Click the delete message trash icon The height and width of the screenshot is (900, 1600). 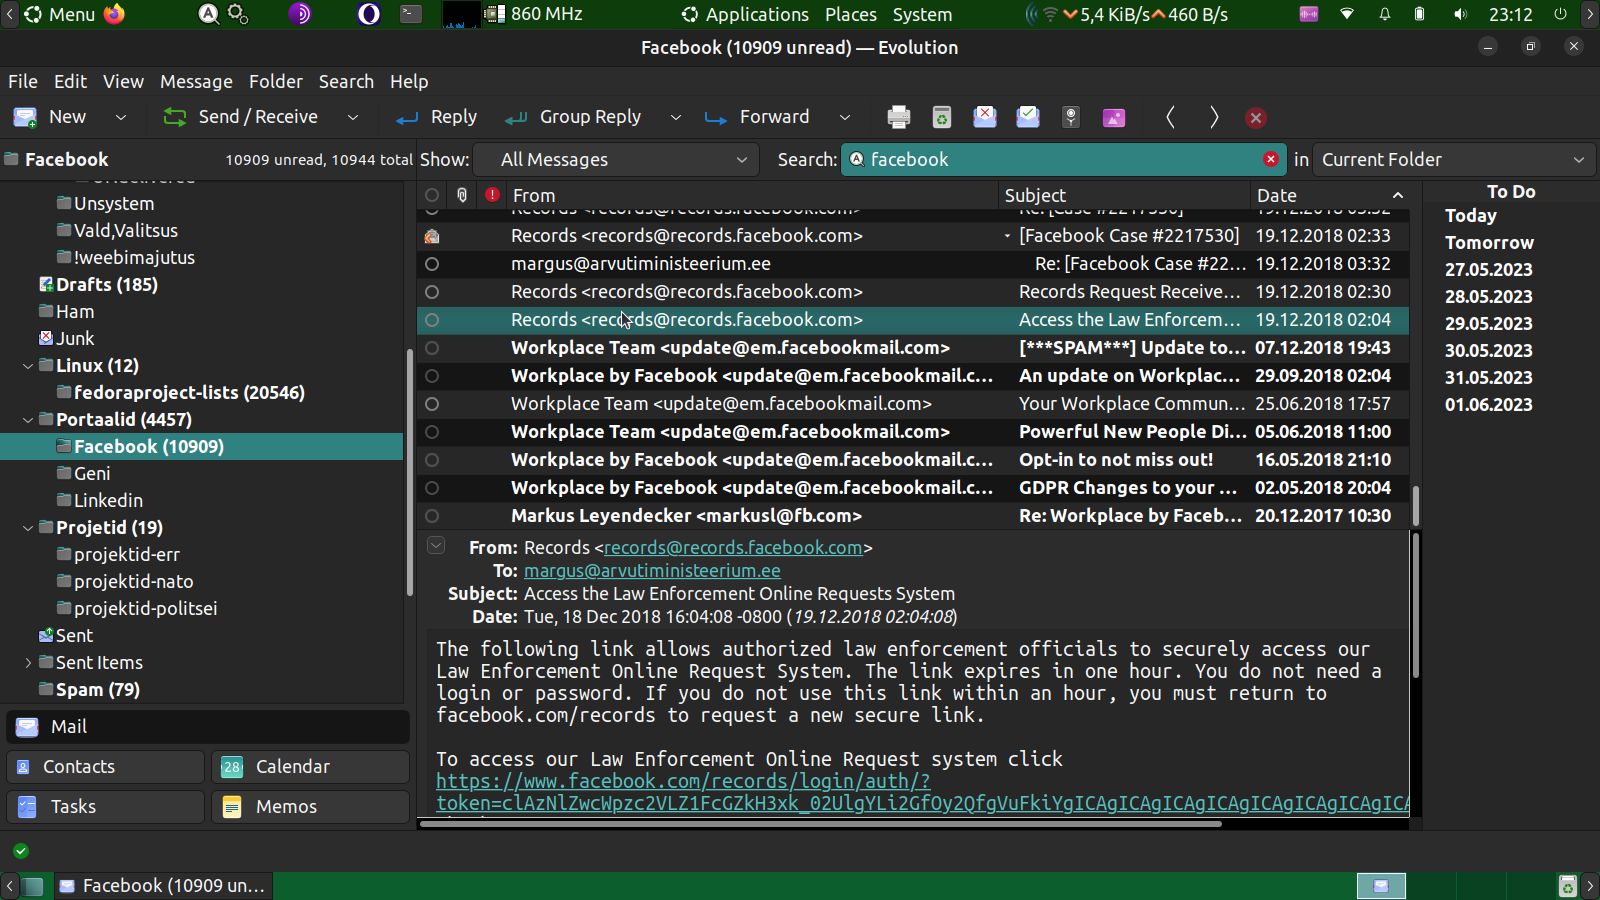(941, 117)
